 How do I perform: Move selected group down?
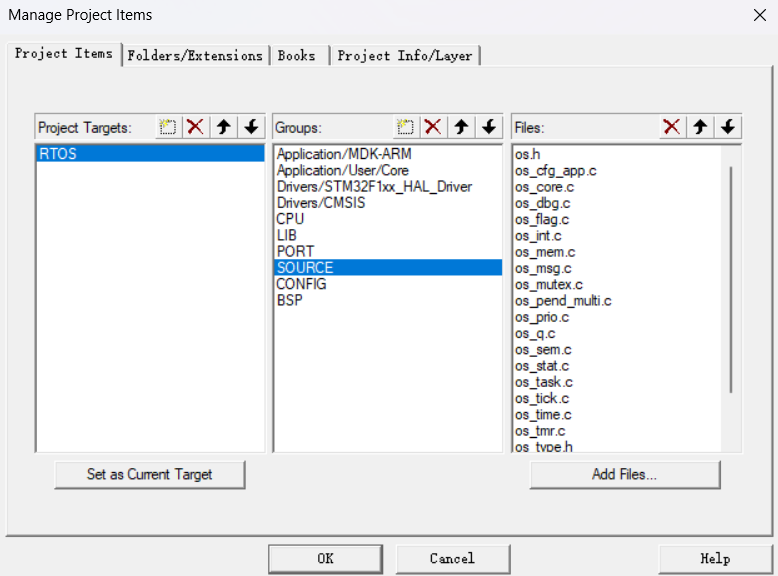[489, 127]
